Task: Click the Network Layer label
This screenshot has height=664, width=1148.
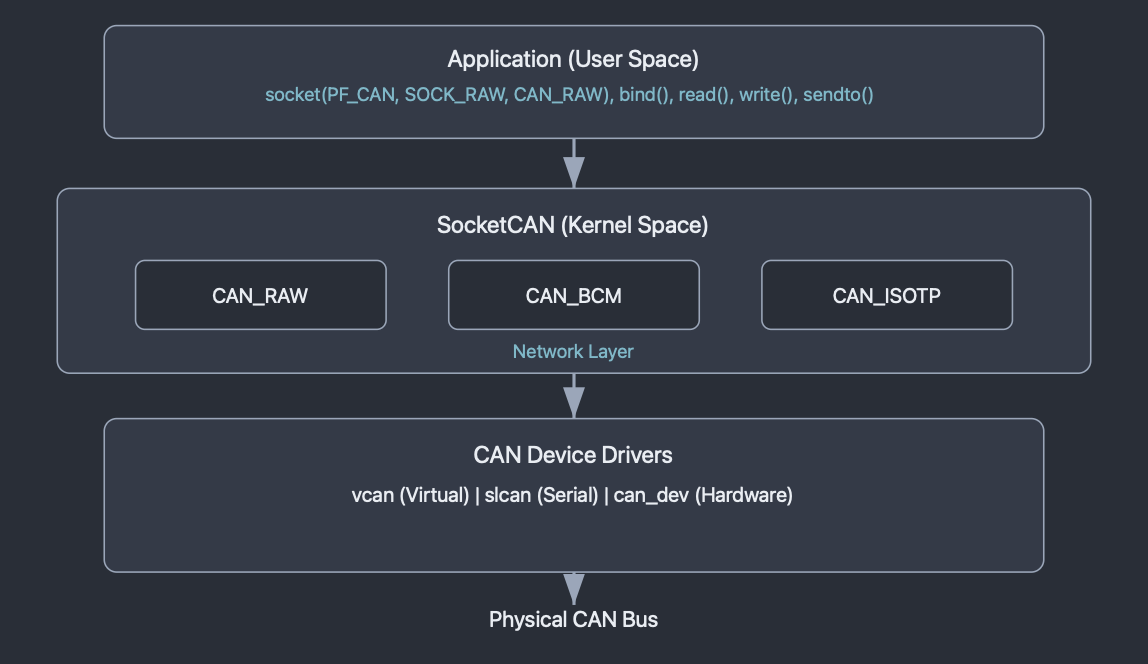Action: [573, 351]
